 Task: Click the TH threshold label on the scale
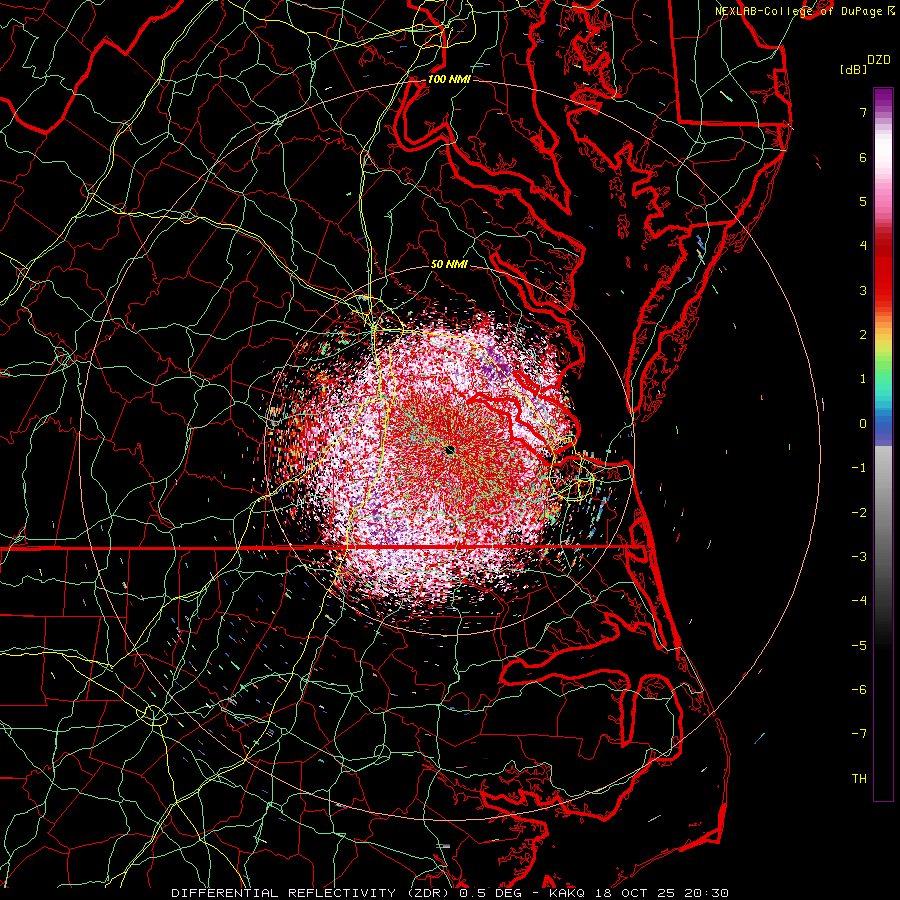[x=859, y=779]
